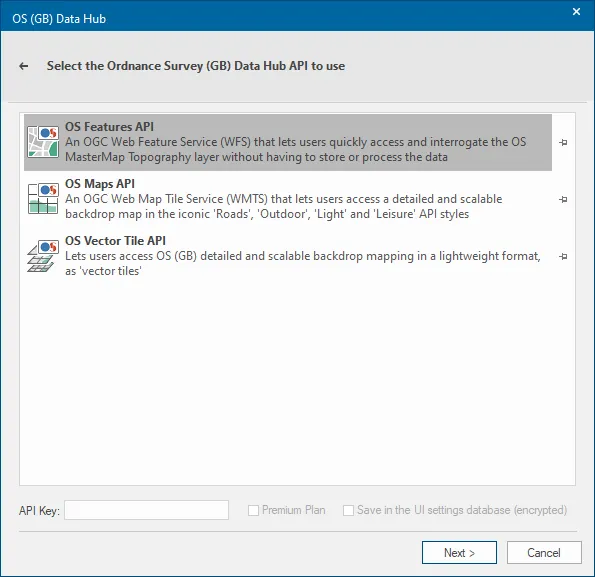Enable the Premium Plan checkbox
The image size is (595, 577).
pos(253,510)
